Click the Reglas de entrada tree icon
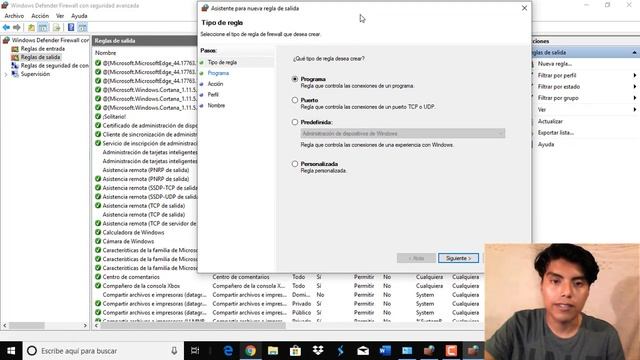The width and height of the screenshot is (640, 360). tap(15, 49)
